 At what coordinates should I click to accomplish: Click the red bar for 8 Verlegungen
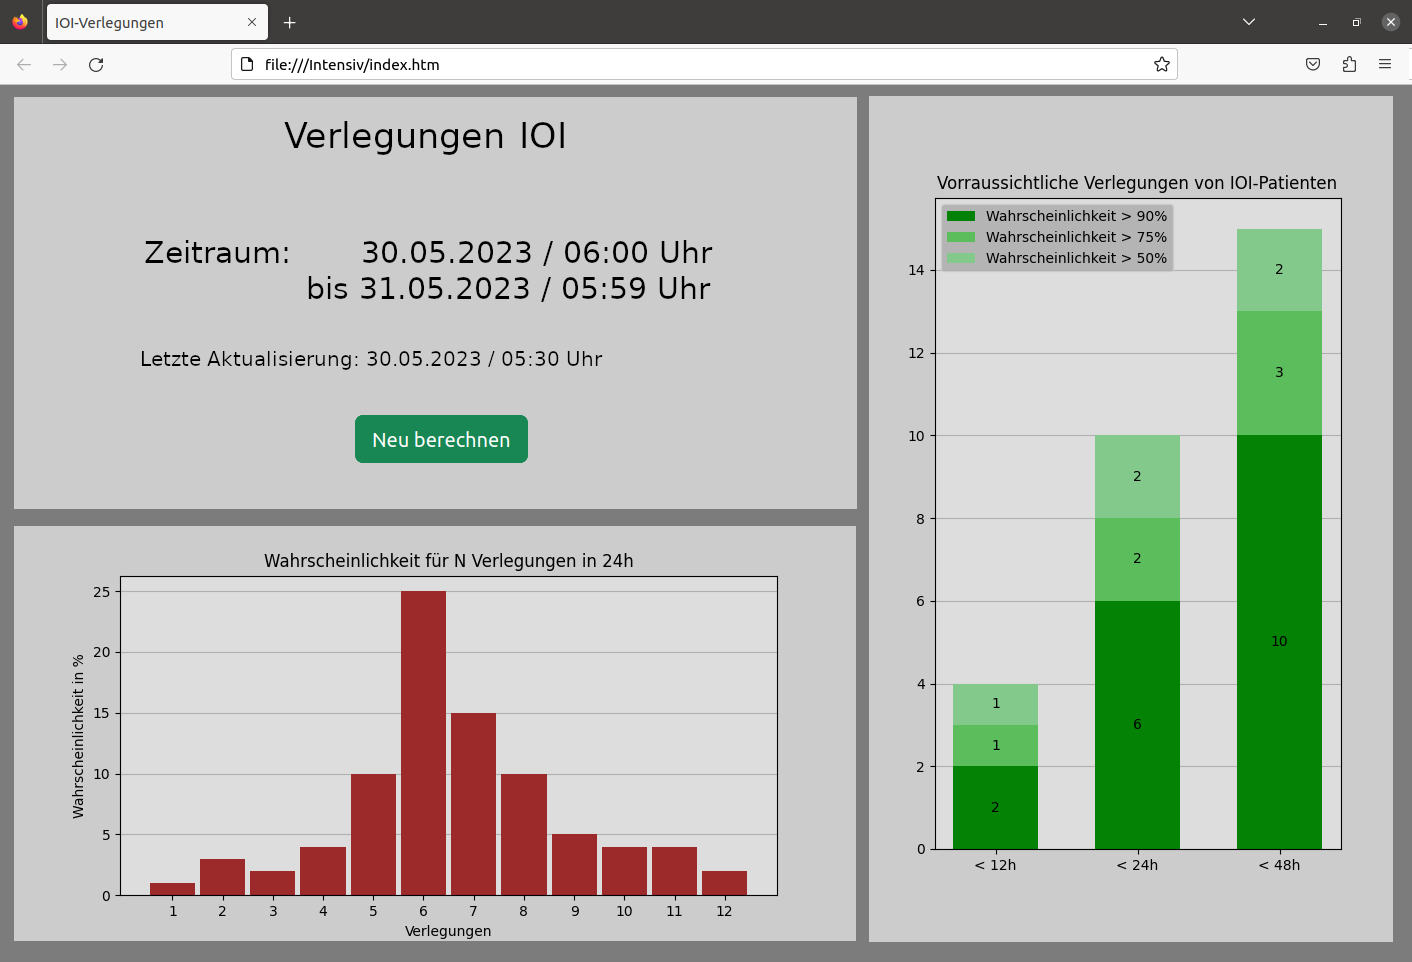(524, 834)
